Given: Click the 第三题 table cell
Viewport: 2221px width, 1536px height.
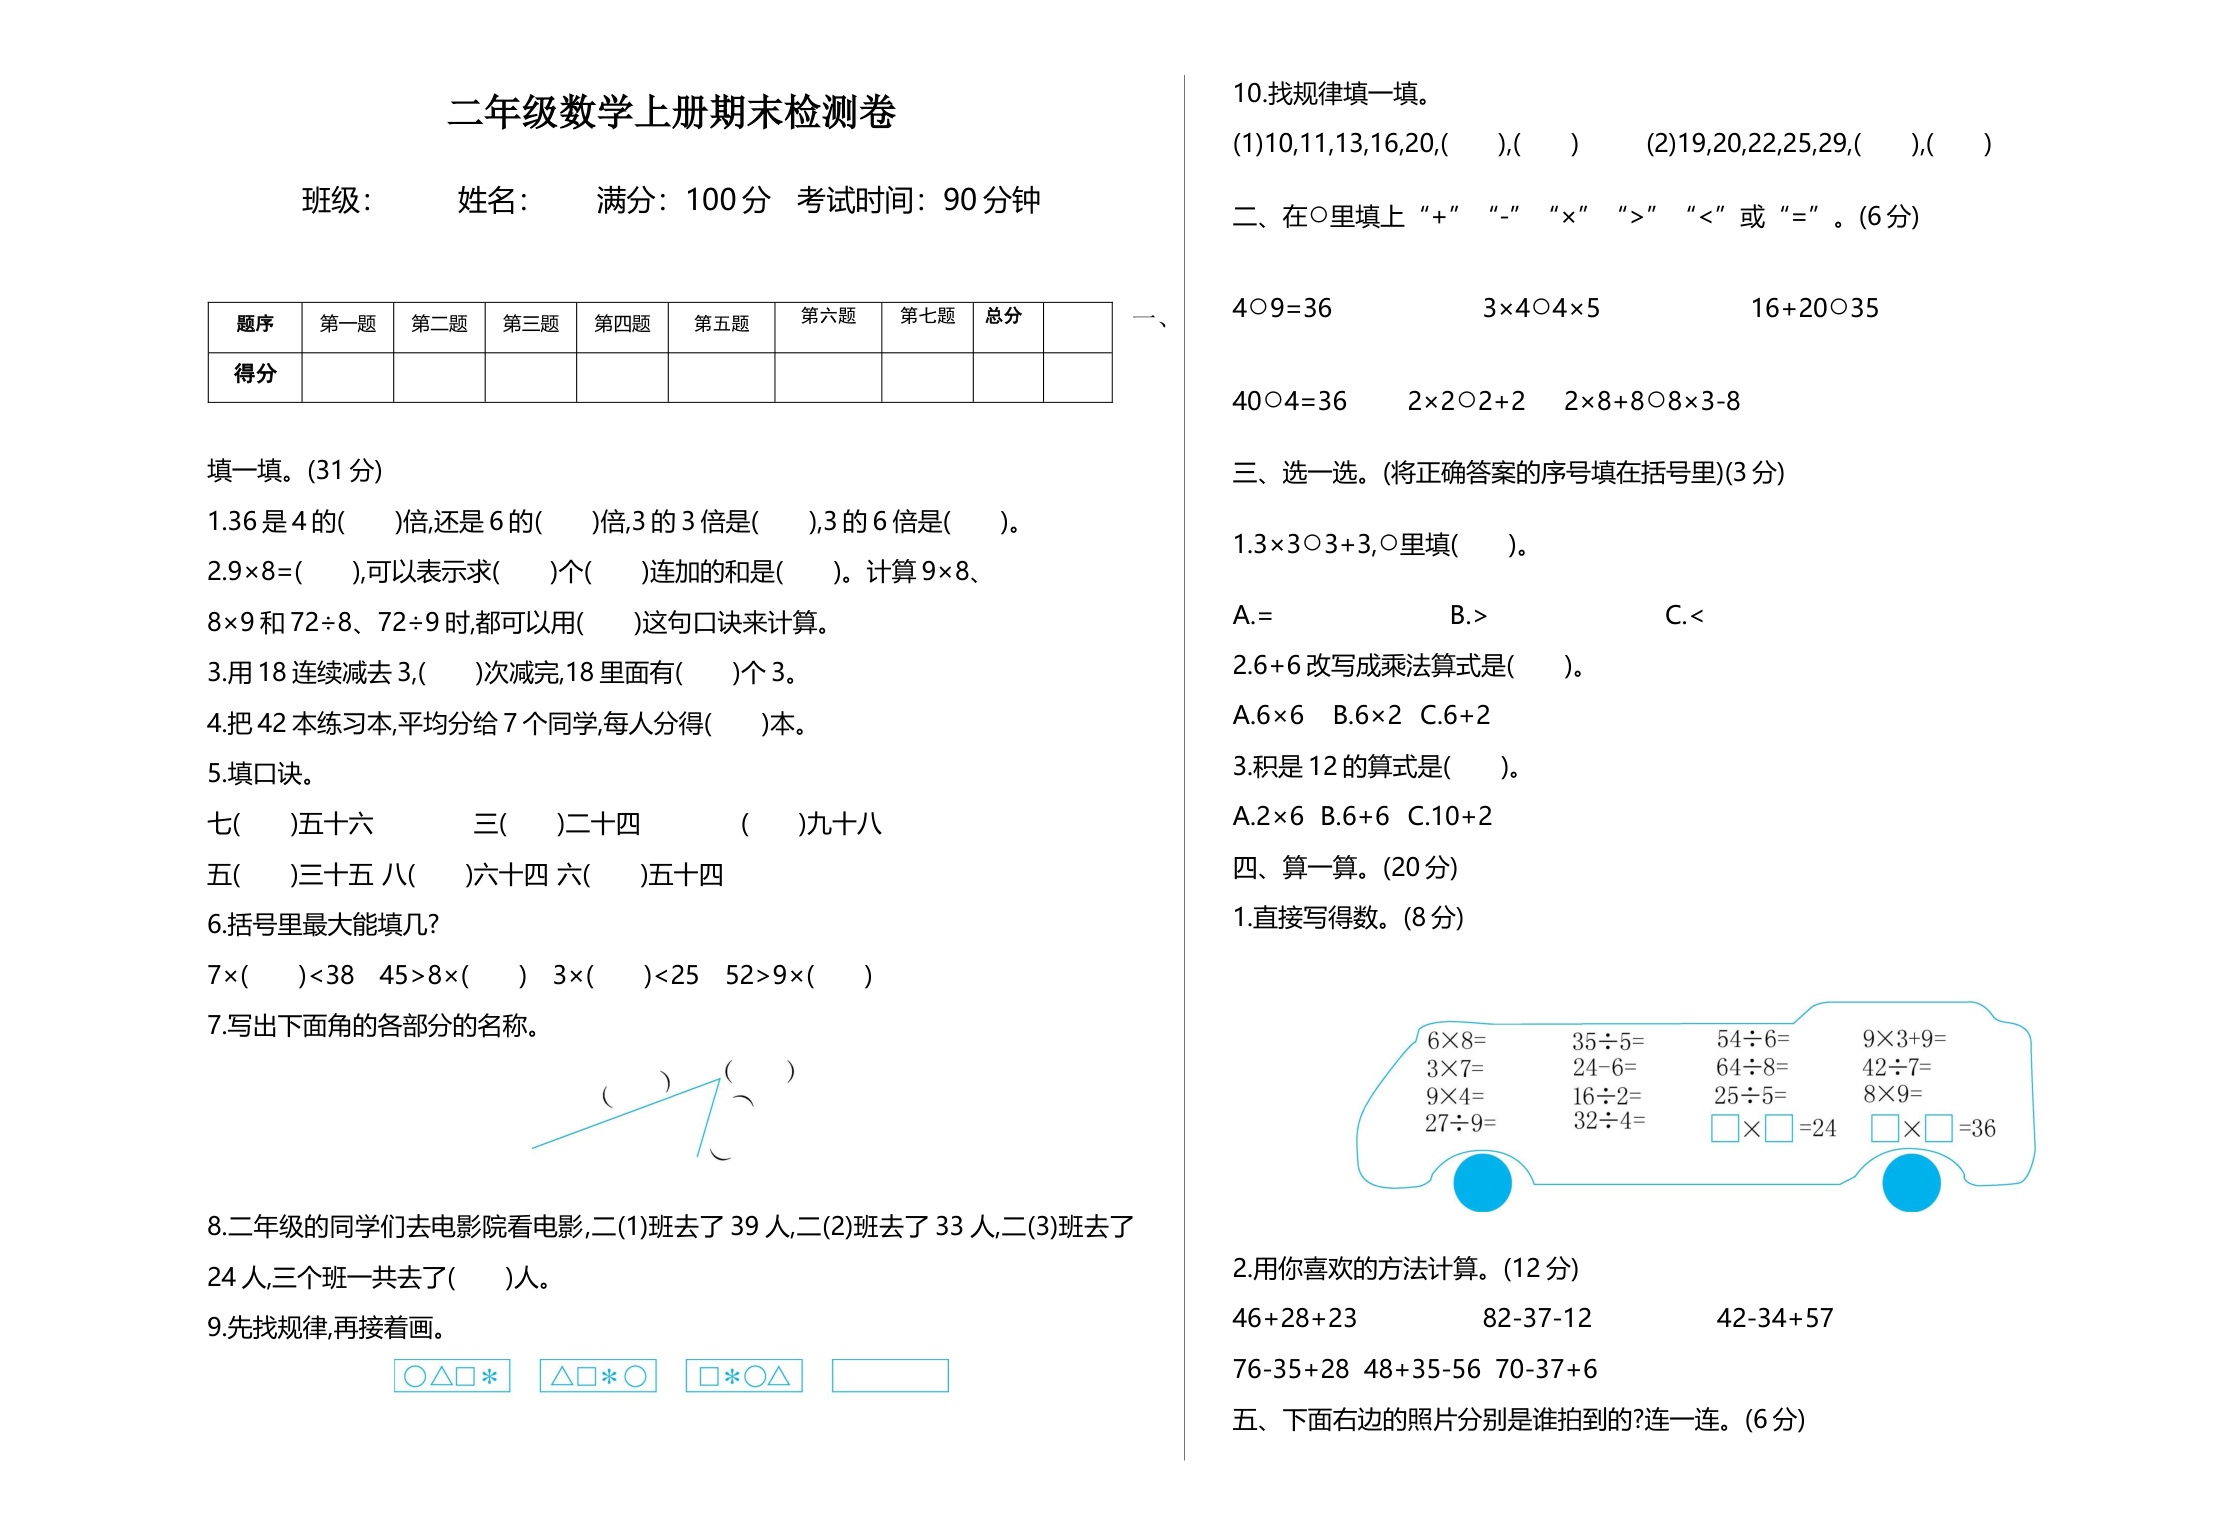Looking at the screenshot, I should coord(531,327).
